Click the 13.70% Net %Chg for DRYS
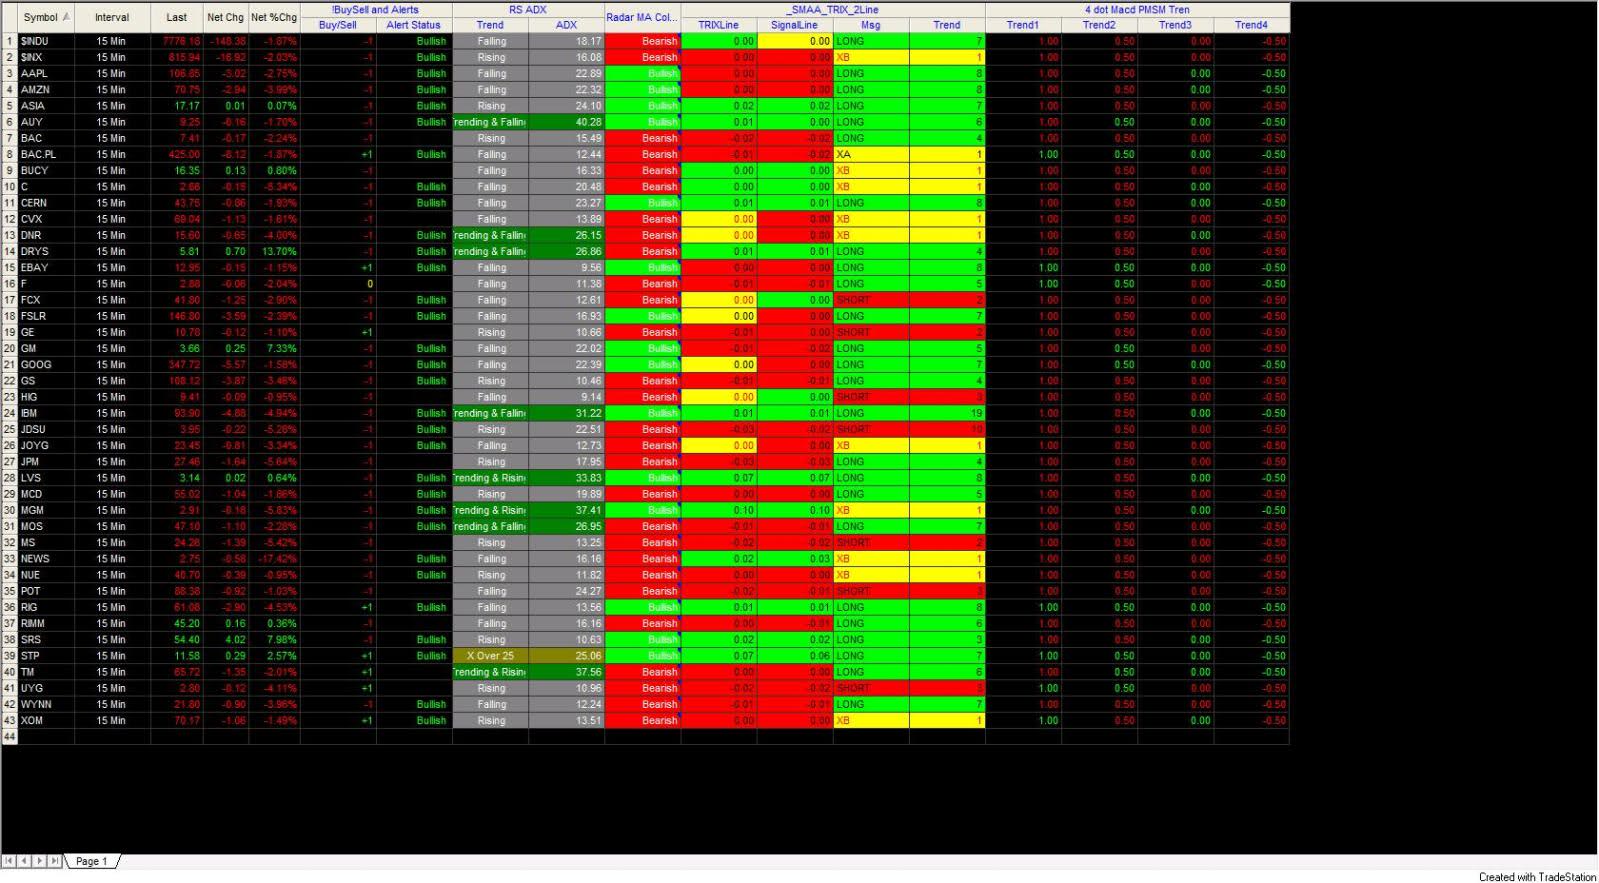Image resolution: width=1599 pixels, height=883 pixels. point(274,251)
